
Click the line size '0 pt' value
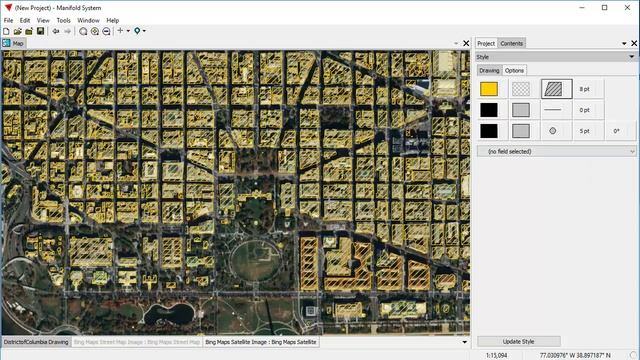point(584,110)
